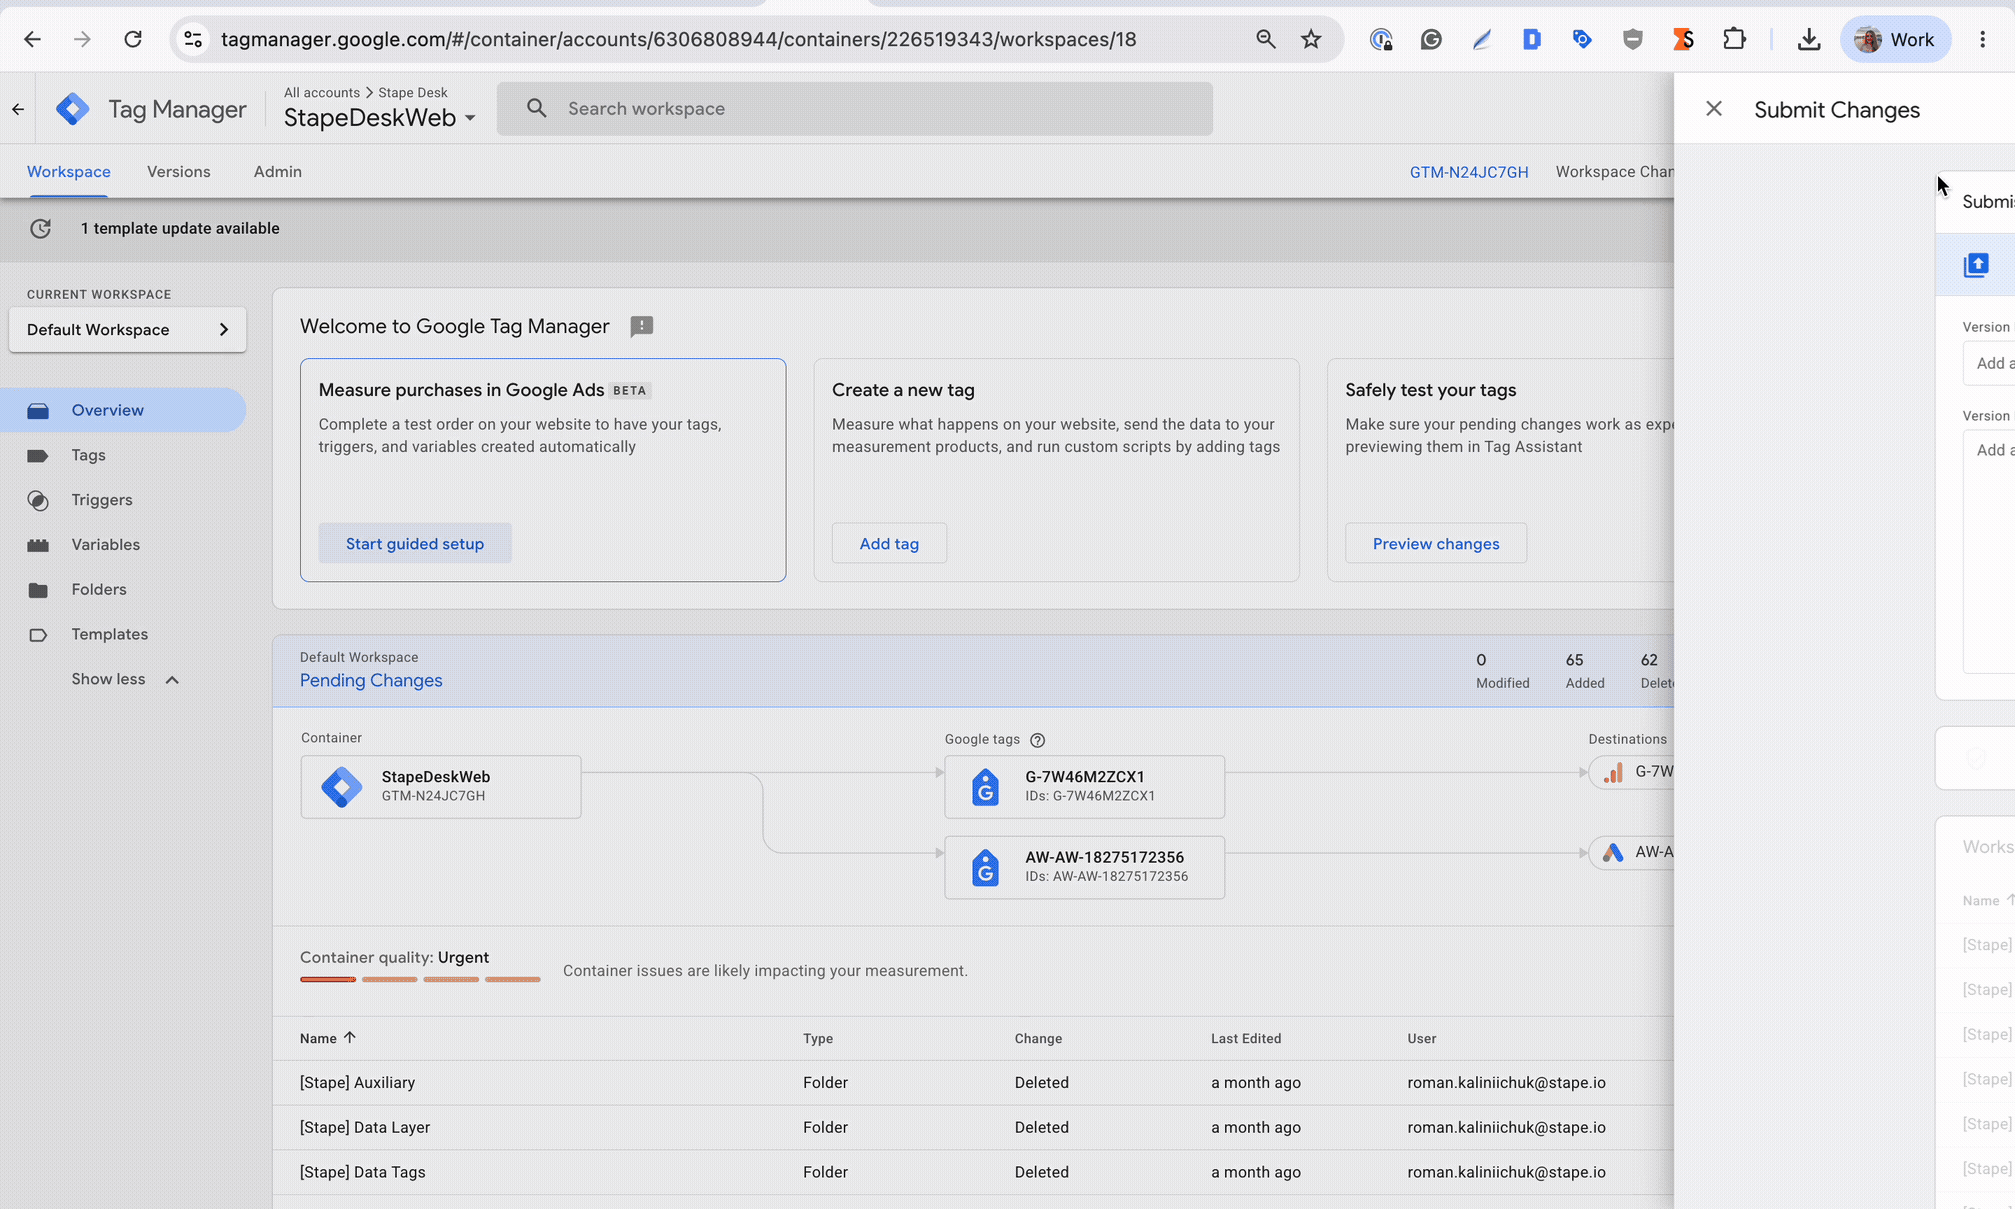Click the Search workspace field
The width and height of the screenshot is (2015, 1209).
[x=855, y=108]
